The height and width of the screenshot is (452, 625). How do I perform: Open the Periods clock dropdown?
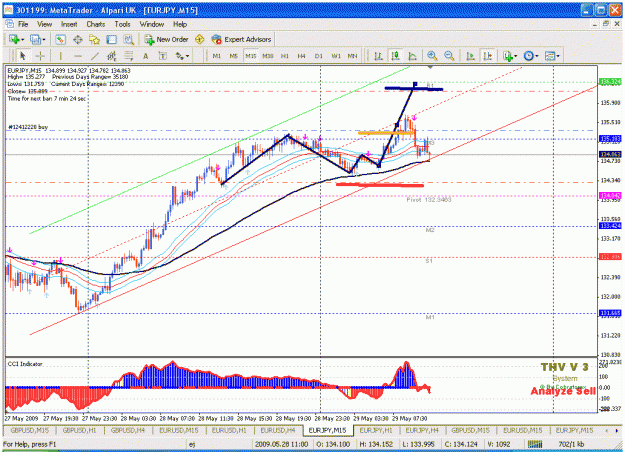[x=531, y=56]
